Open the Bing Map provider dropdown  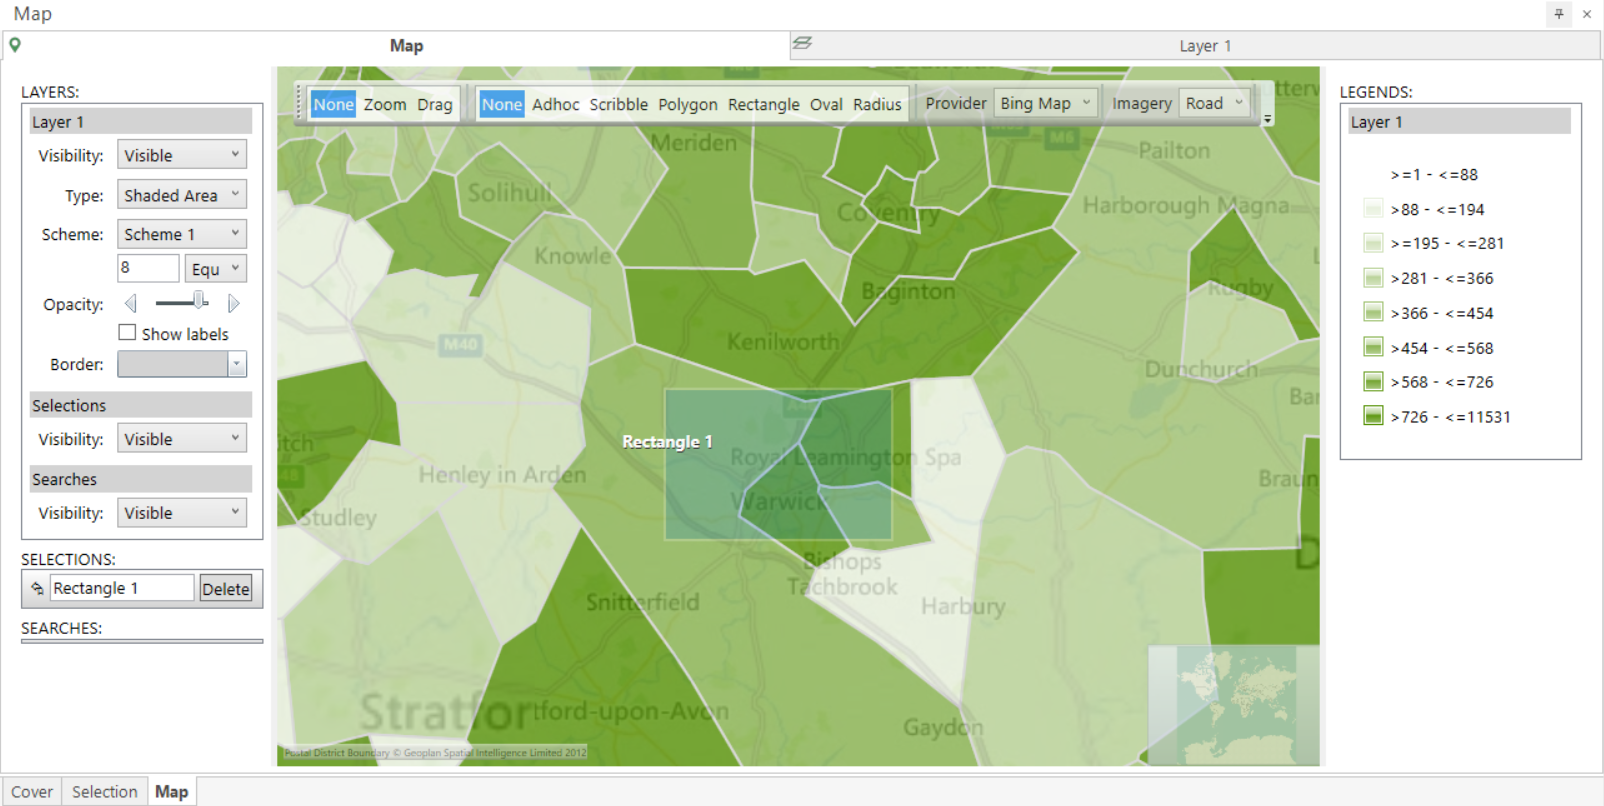click(x=1046, y=103)
